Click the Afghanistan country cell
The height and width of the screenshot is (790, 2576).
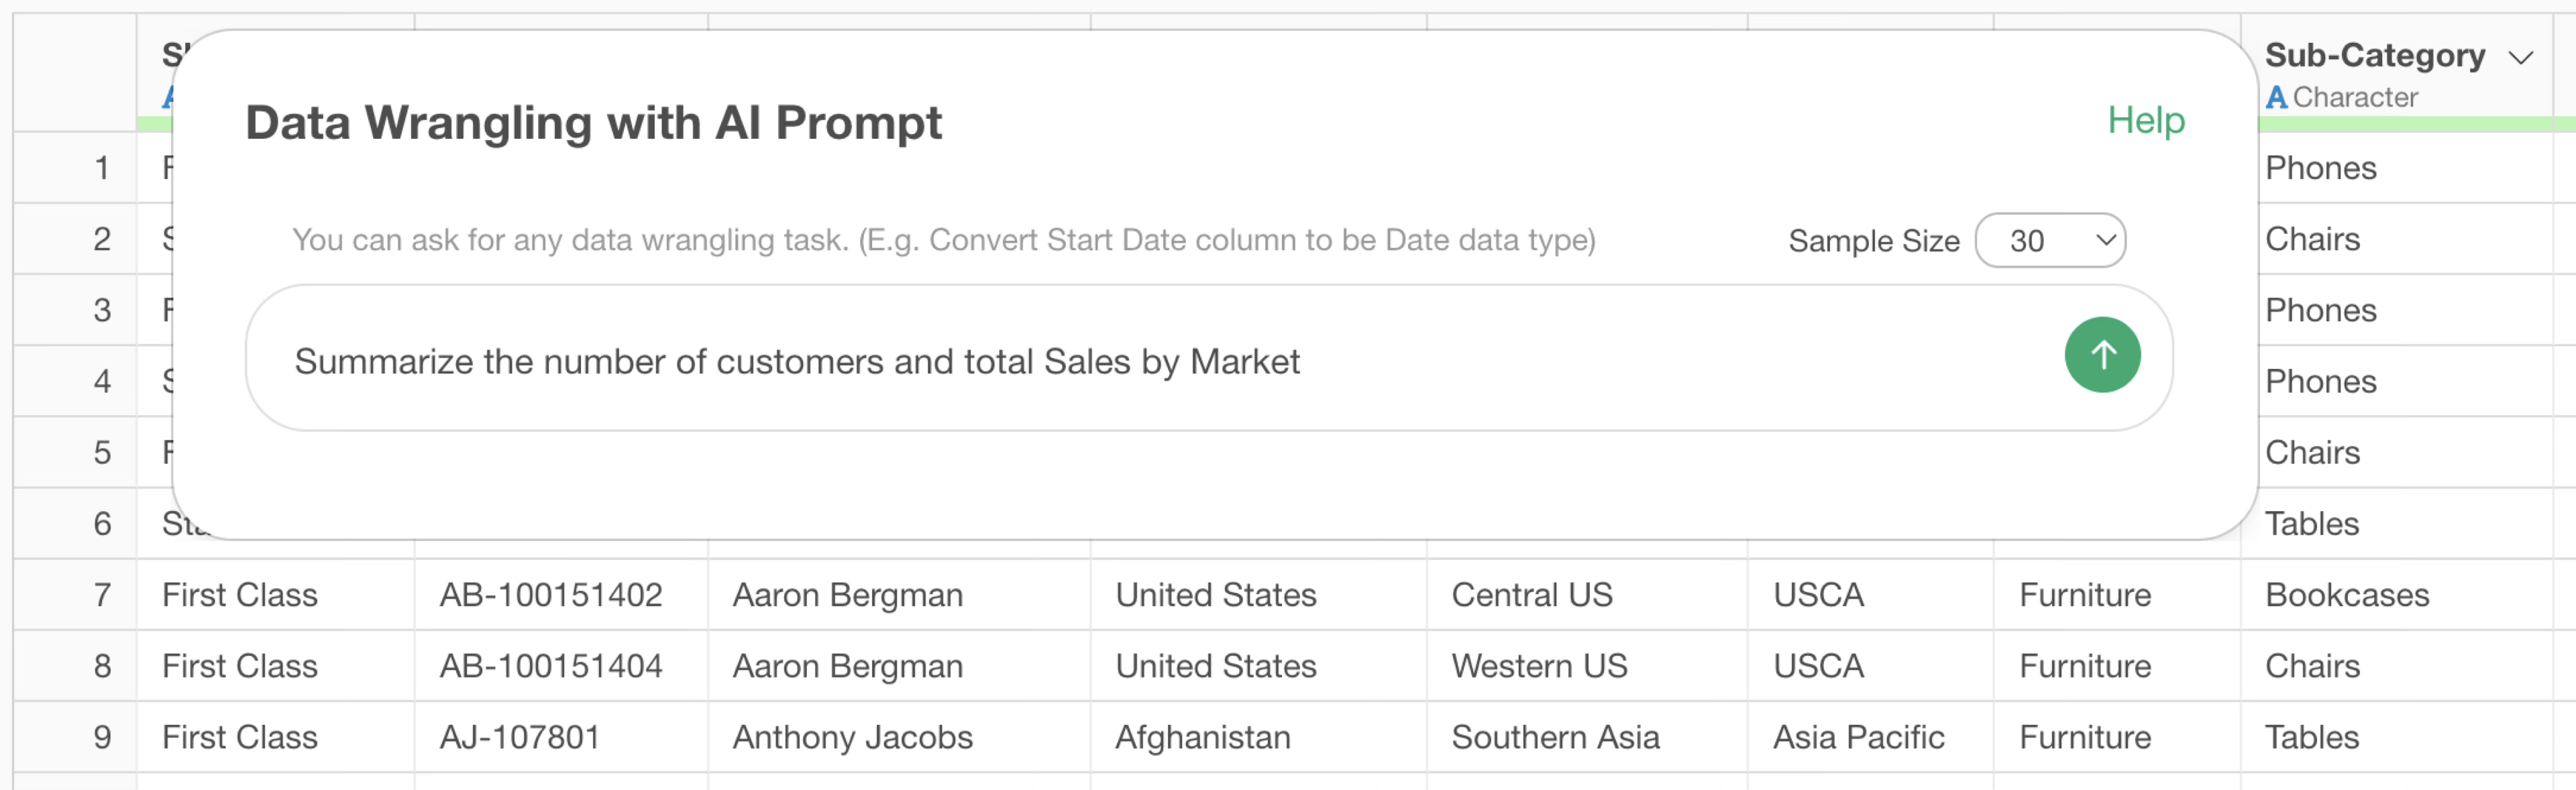point(1202,737)
